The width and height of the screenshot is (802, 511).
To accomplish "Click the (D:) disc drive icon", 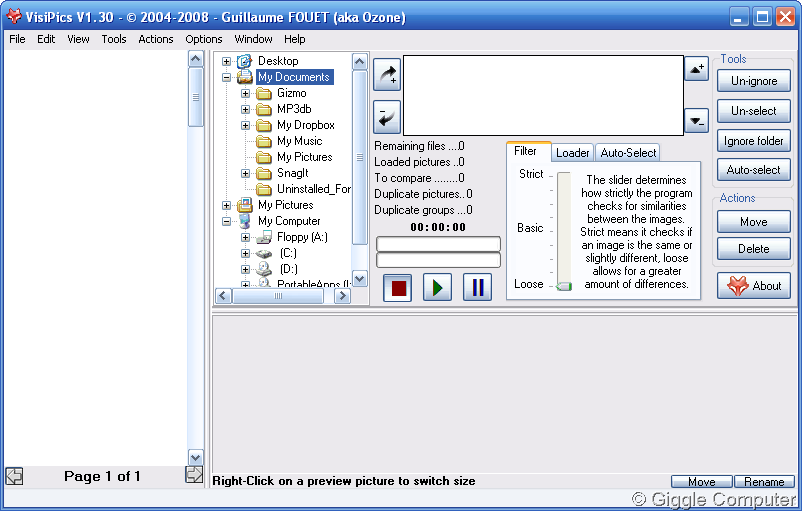I will point(264,269).
